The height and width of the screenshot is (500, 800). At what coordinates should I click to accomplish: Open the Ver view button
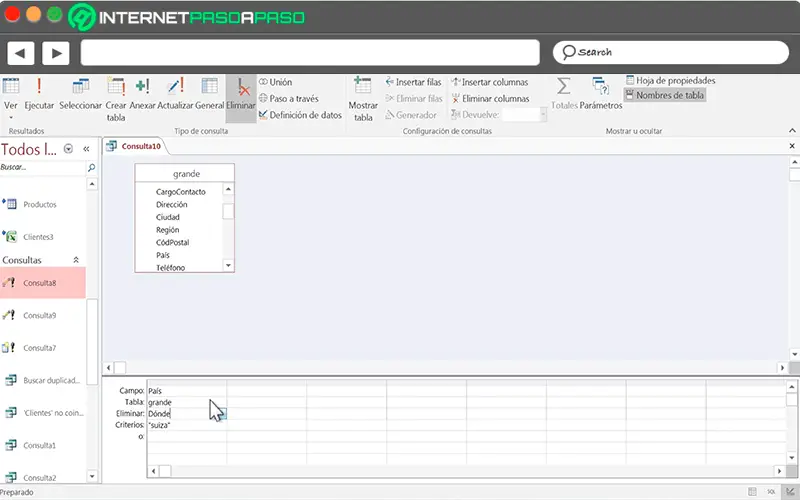click(x=11, y=97)
